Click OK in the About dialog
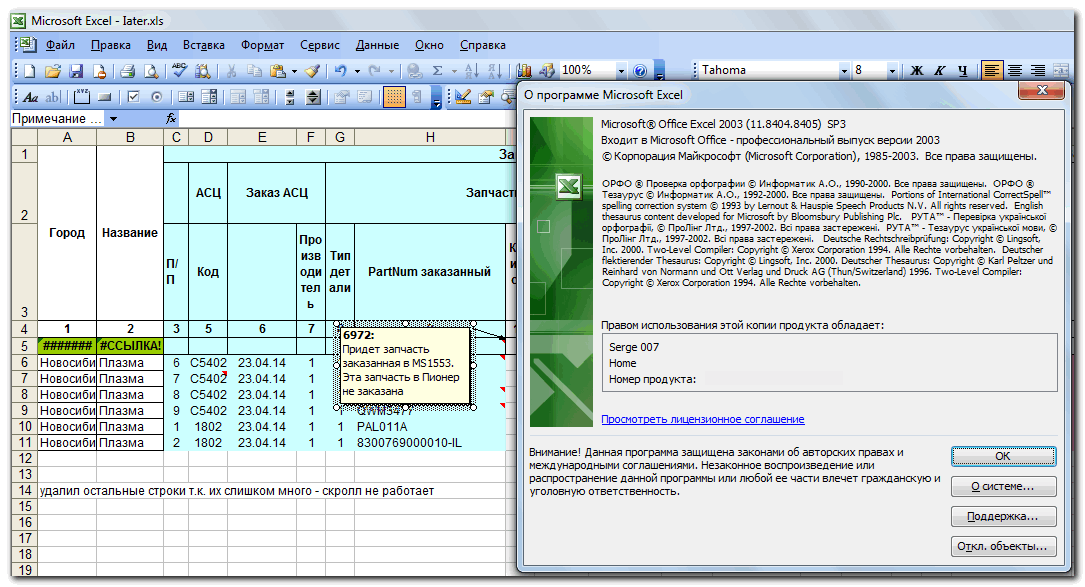Viewport: 1085px width, 587px height. pos(1003,456)
